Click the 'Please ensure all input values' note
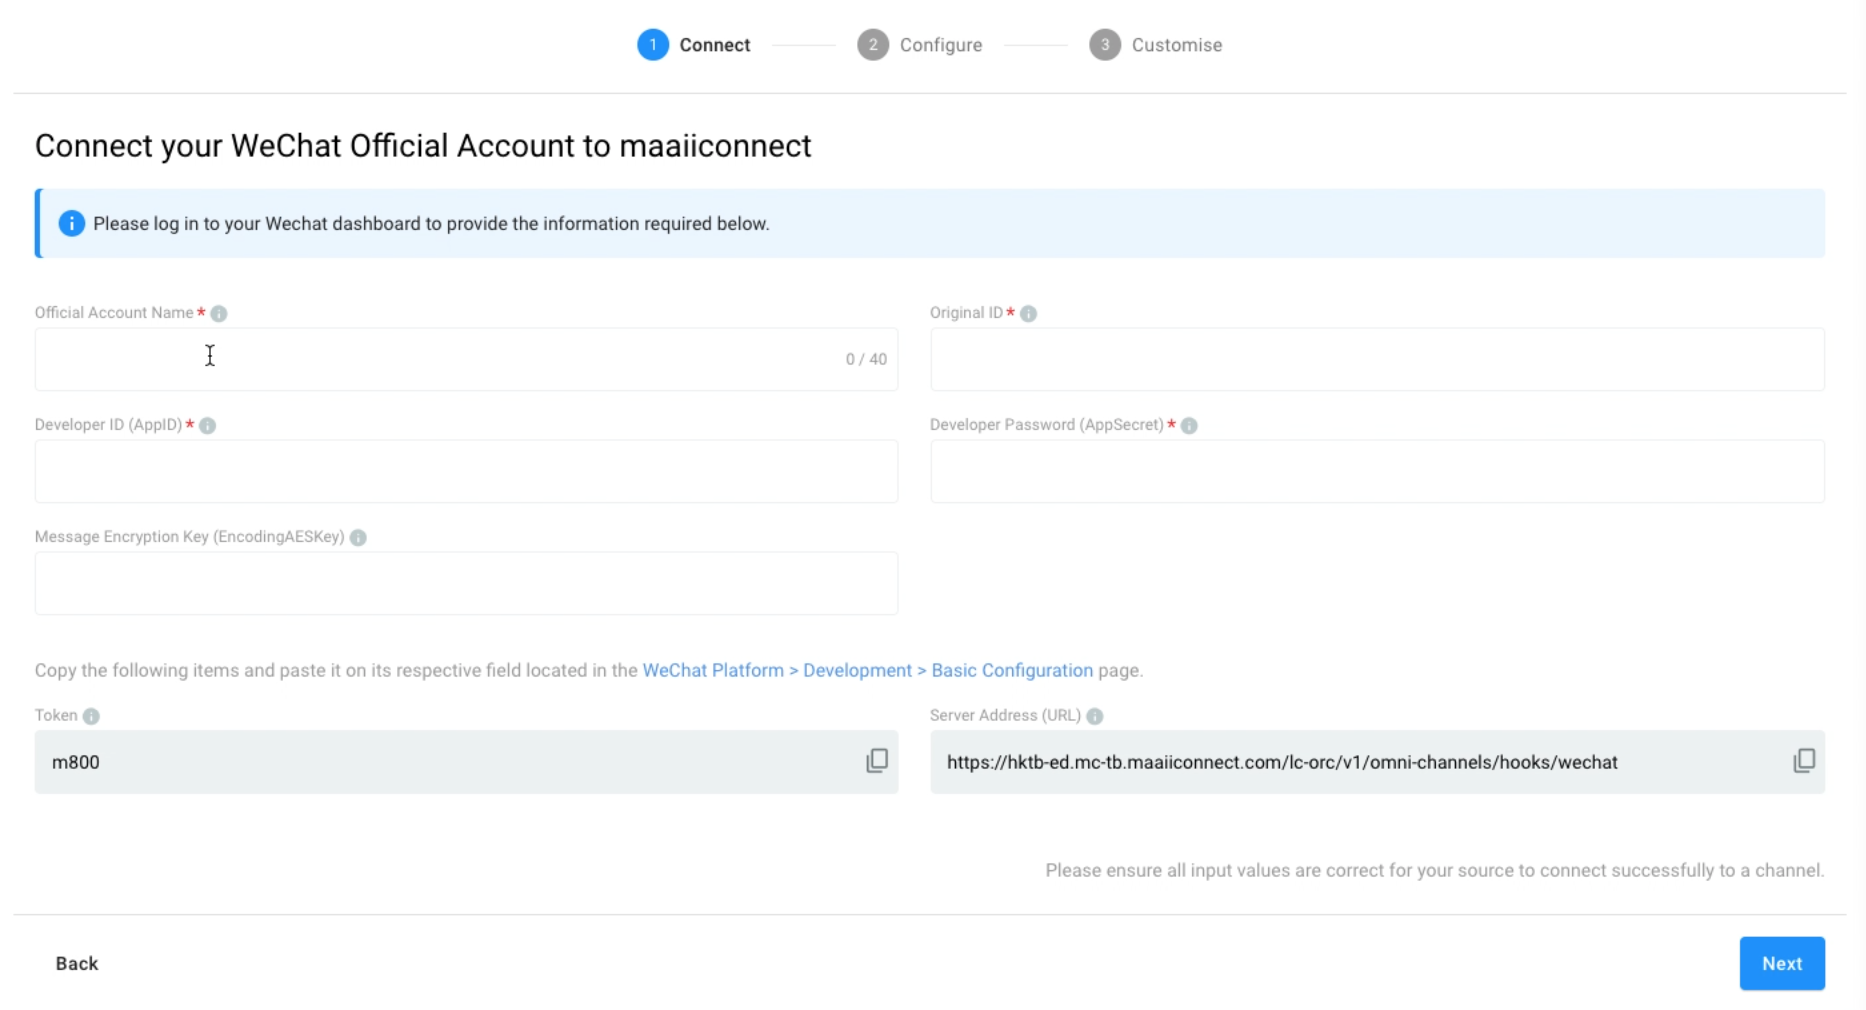Screen dimensions: 1866x1010 (1435, 871)
